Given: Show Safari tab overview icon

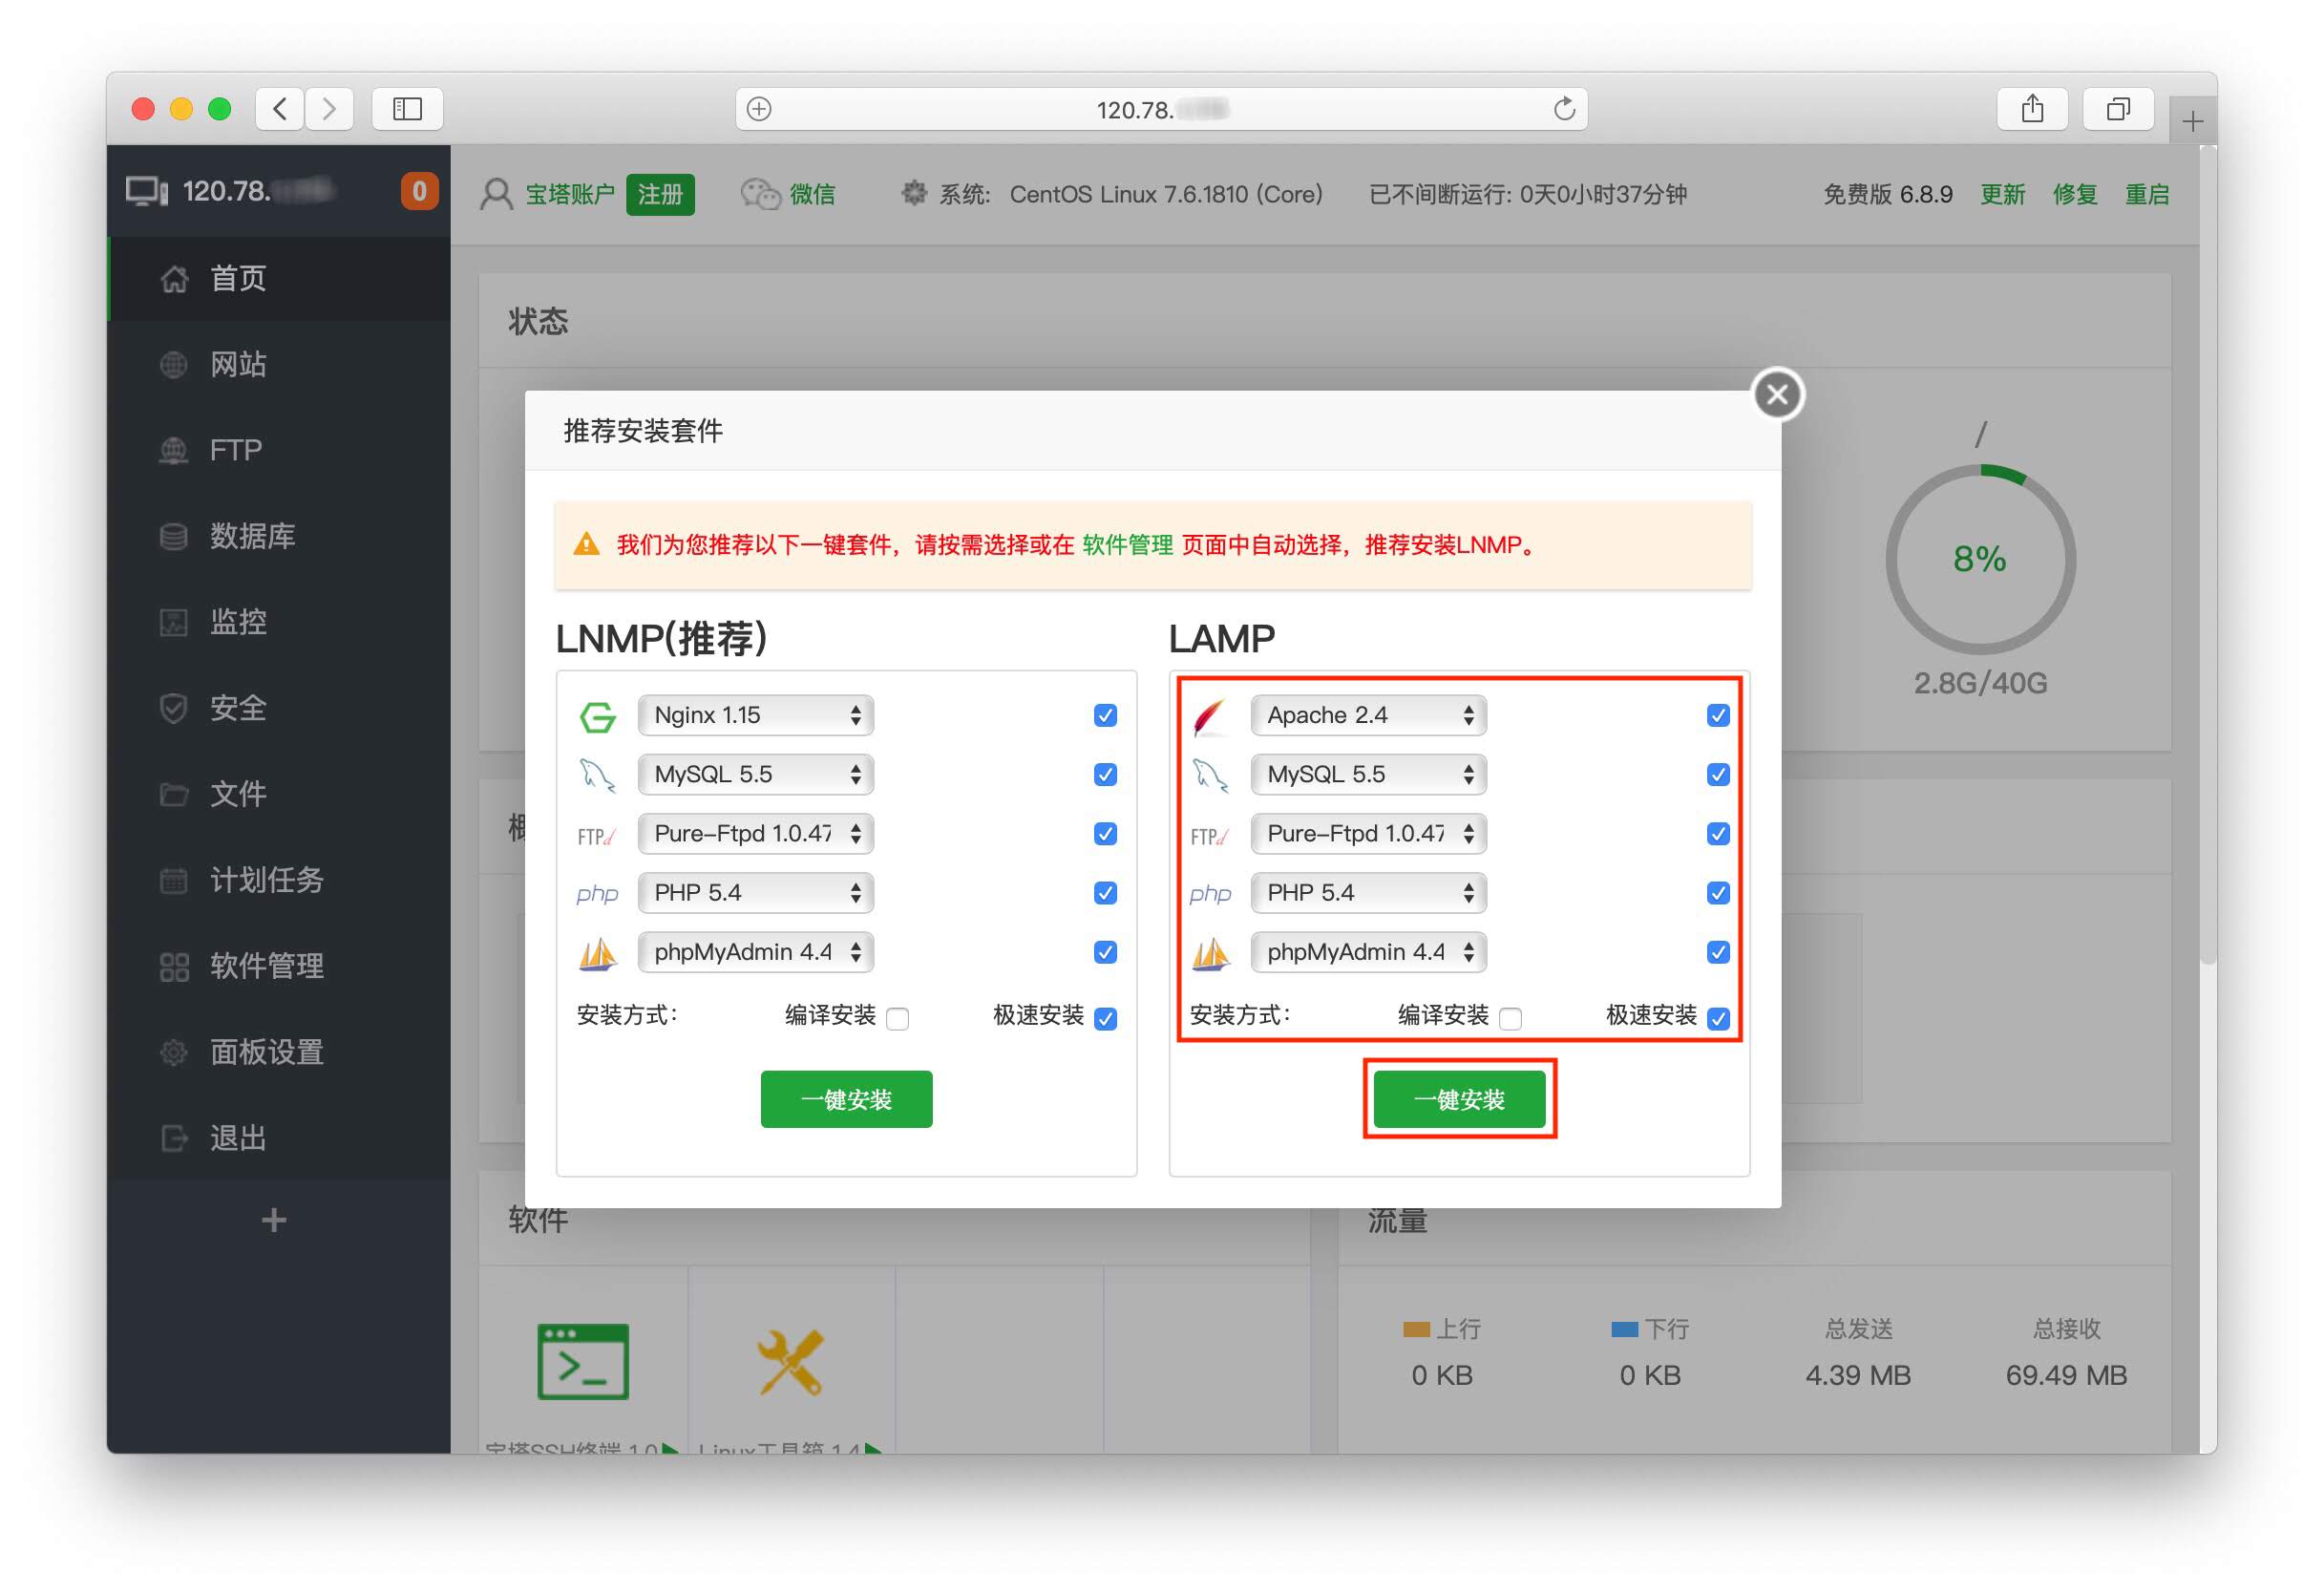Looking at the screenshot, I should pos(2117,109).
